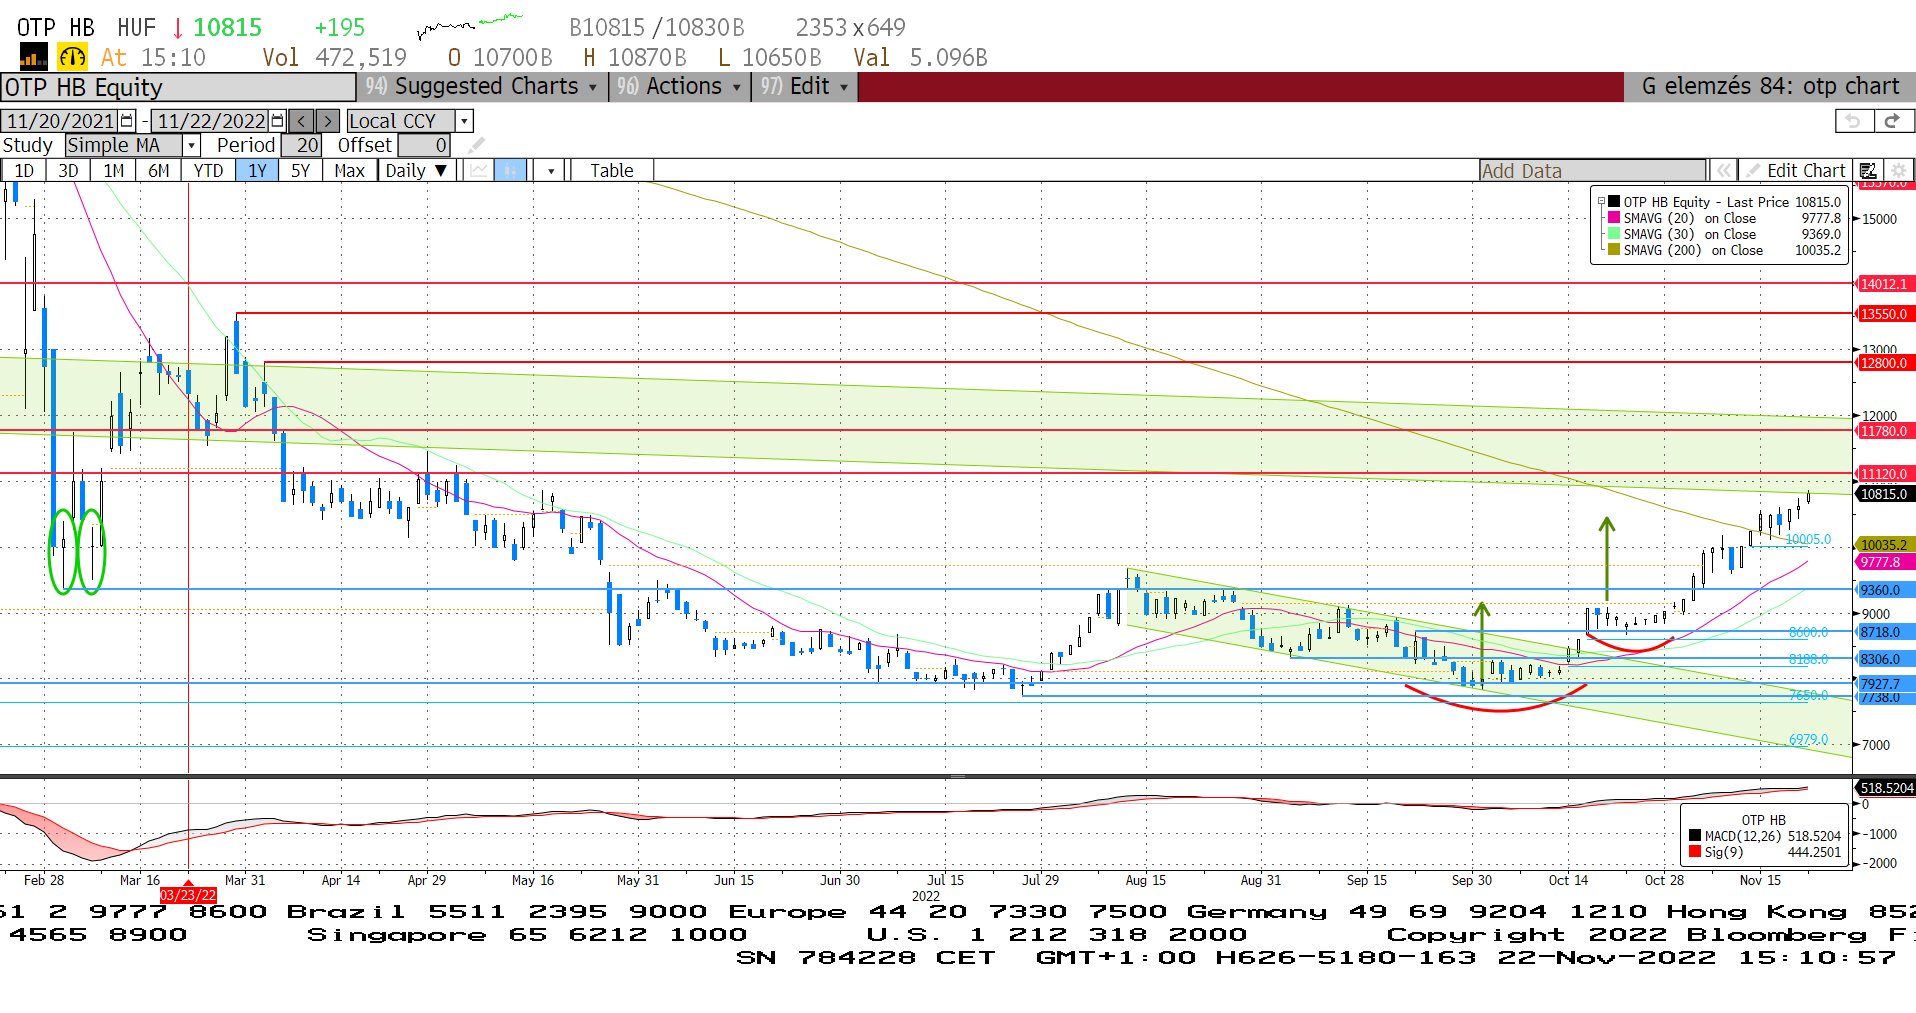Open chart settings gear icon
1916x1013 pixels.
click(x=1898, y=170)
